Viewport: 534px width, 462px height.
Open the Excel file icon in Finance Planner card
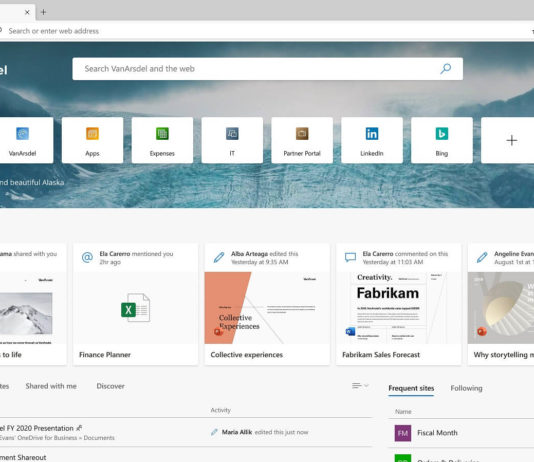point(135,308)
